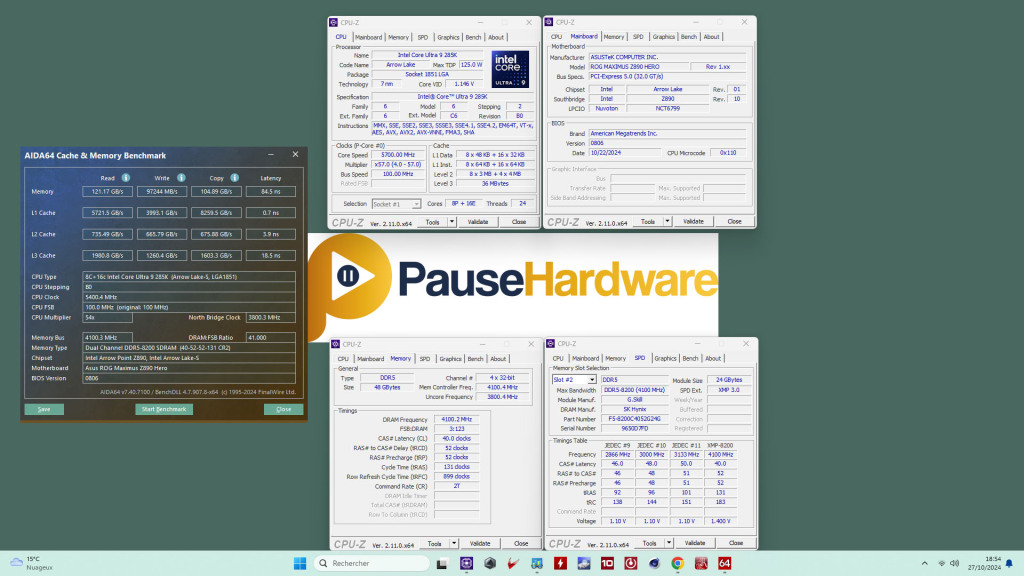Click the L3 Cache Copy value 1603.3 GB/s
The height and width of the screenshot is (576, 1024).
click(216, 255)
